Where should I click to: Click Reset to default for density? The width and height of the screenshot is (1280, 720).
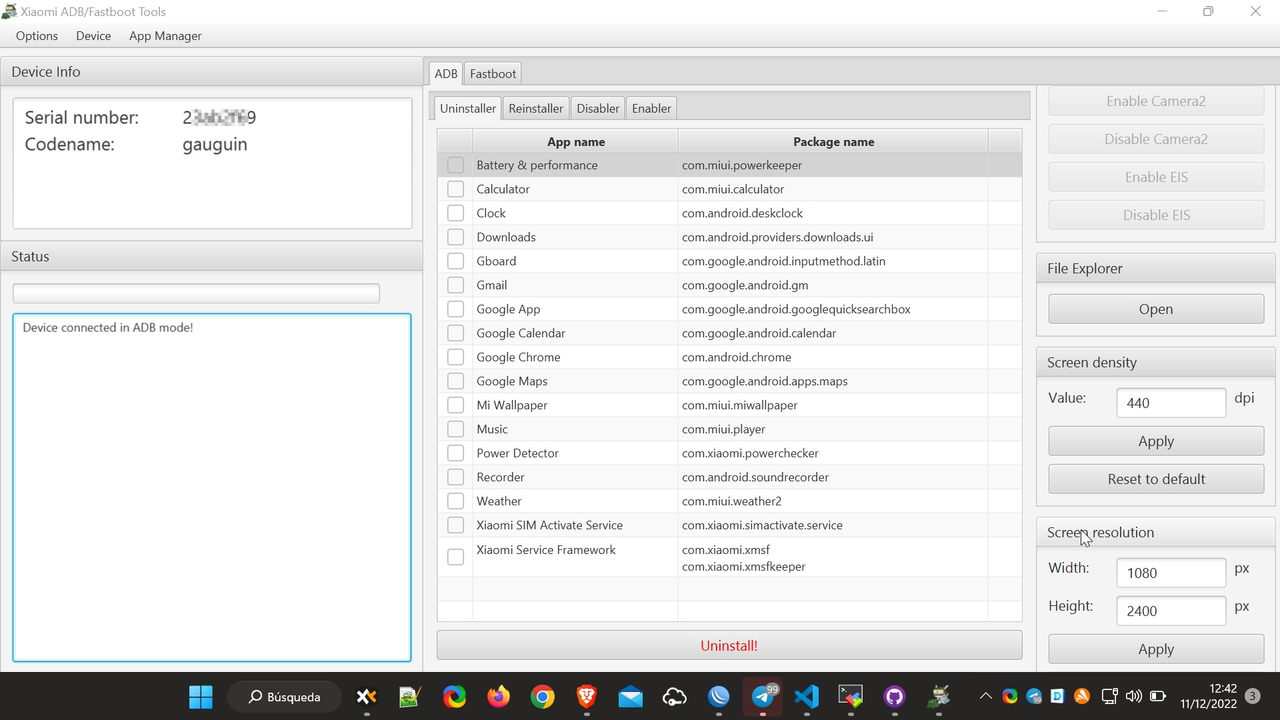click(x=1156, y=479)
